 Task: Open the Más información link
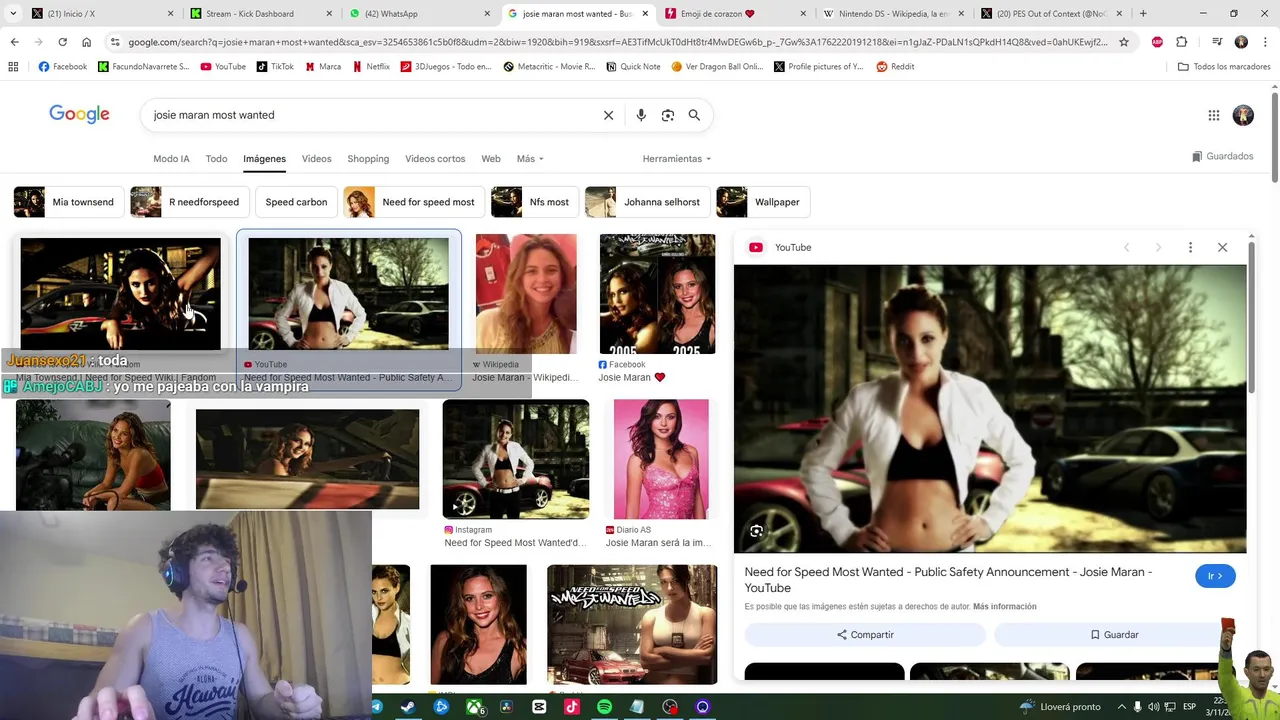[x=1004, y=606]
